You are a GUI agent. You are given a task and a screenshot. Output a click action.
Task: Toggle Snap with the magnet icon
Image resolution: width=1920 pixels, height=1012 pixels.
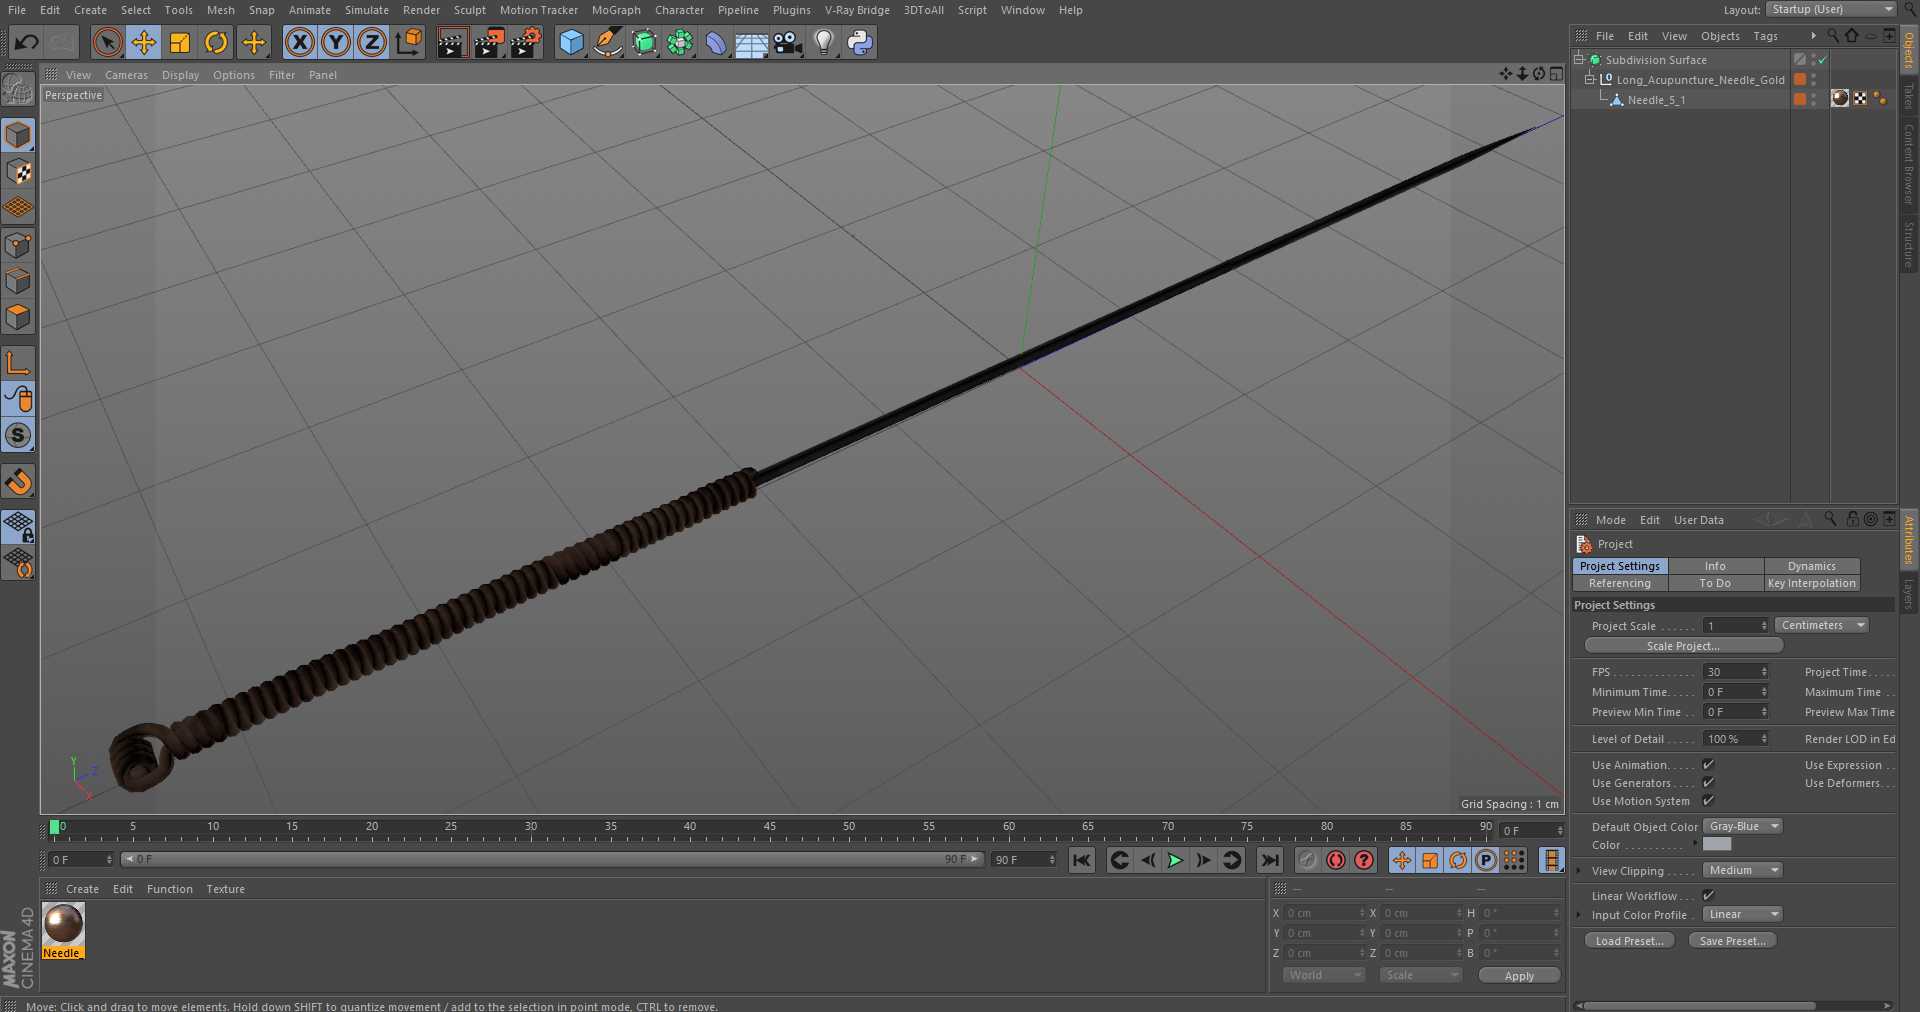18,482
